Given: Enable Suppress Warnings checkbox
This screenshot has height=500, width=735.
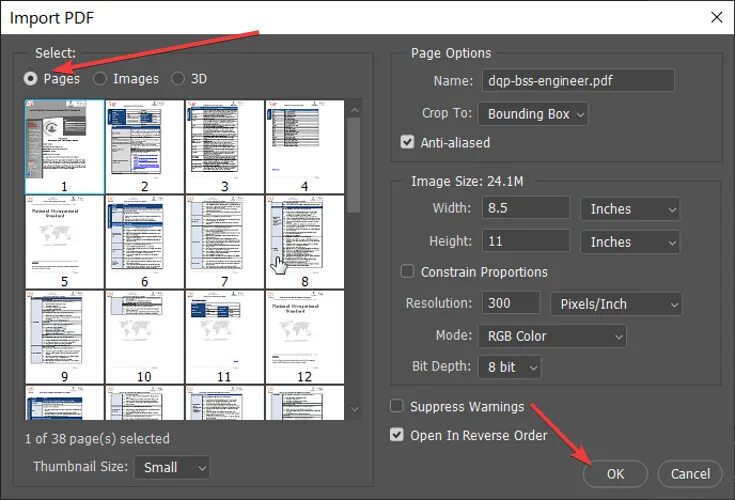Looking at the screenshot, I should [x=397, y=406].
